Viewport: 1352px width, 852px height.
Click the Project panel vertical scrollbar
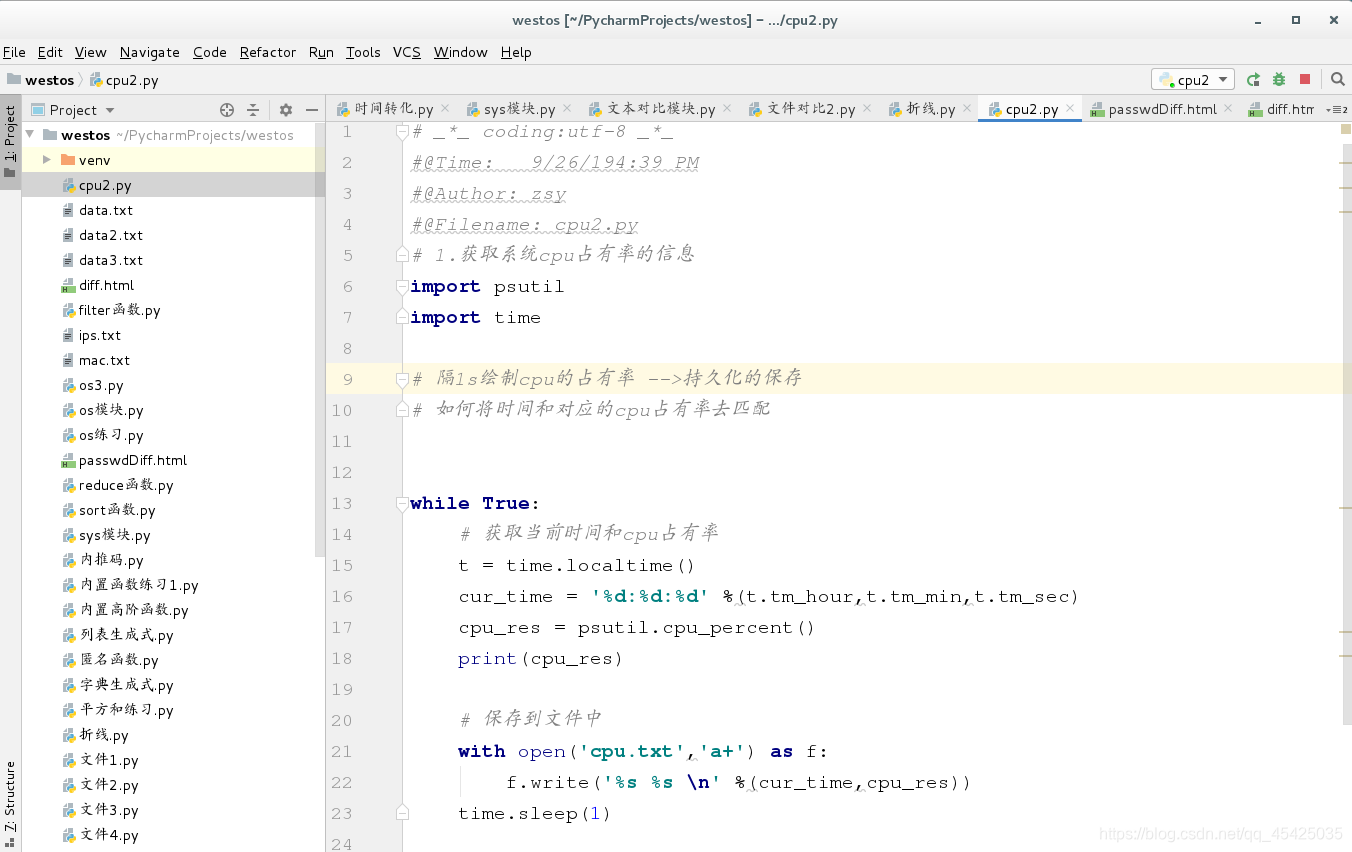320,340
